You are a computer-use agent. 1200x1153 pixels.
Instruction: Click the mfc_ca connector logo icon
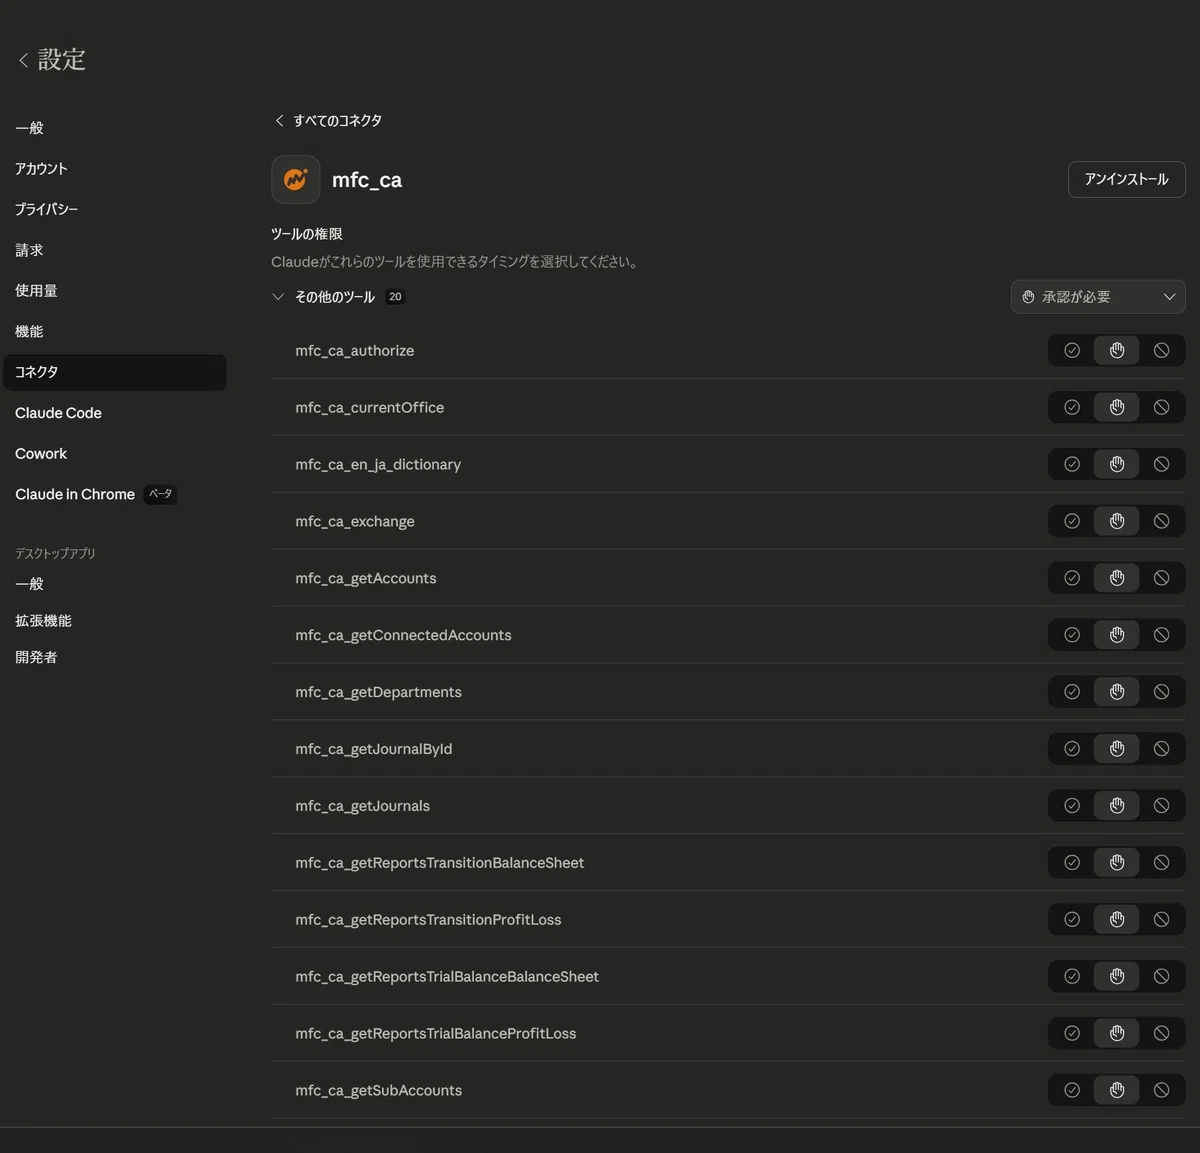pos(296,180)
